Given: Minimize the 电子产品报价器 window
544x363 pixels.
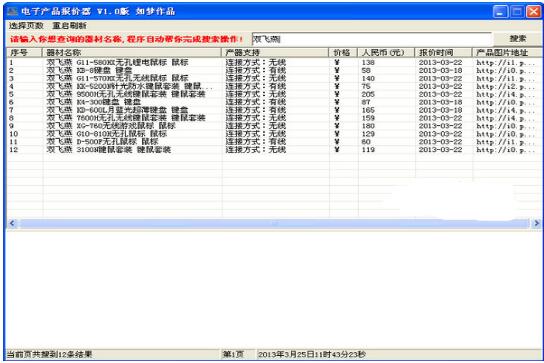Looking at the screenshot, I should (x=500, y=12).
